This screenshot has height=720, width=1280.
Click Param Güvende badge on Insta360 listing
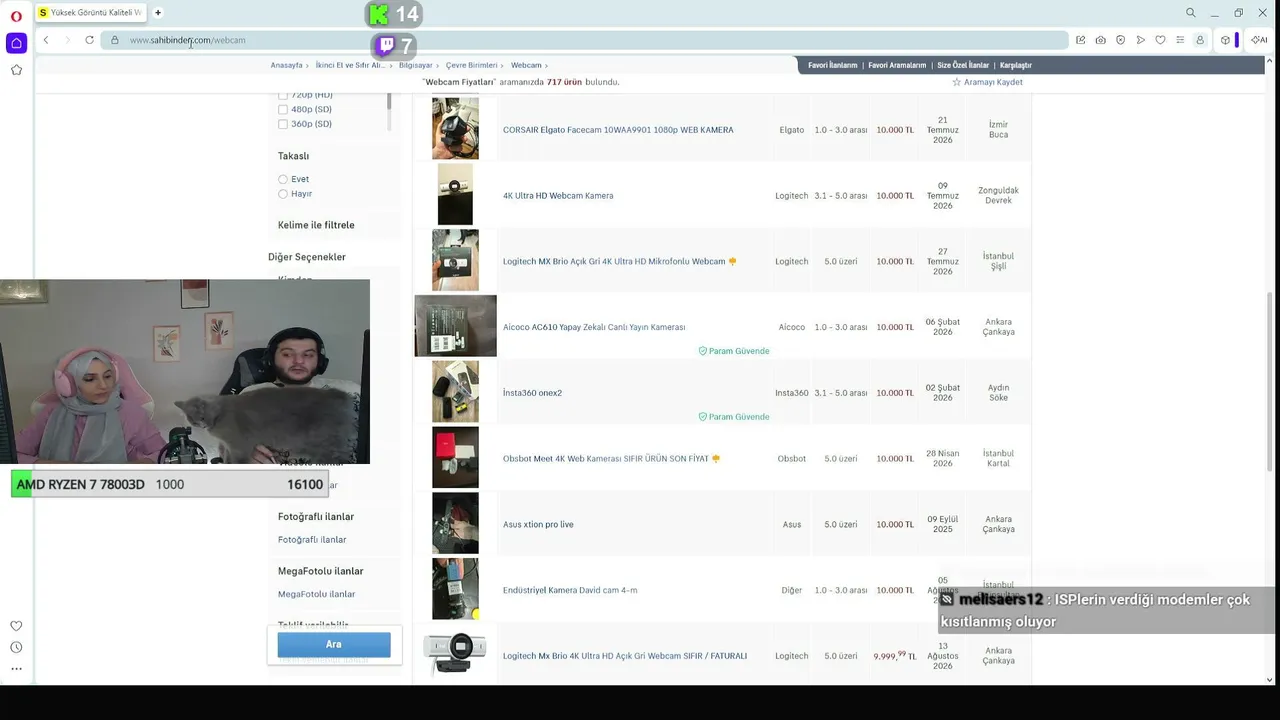[734, 417]
